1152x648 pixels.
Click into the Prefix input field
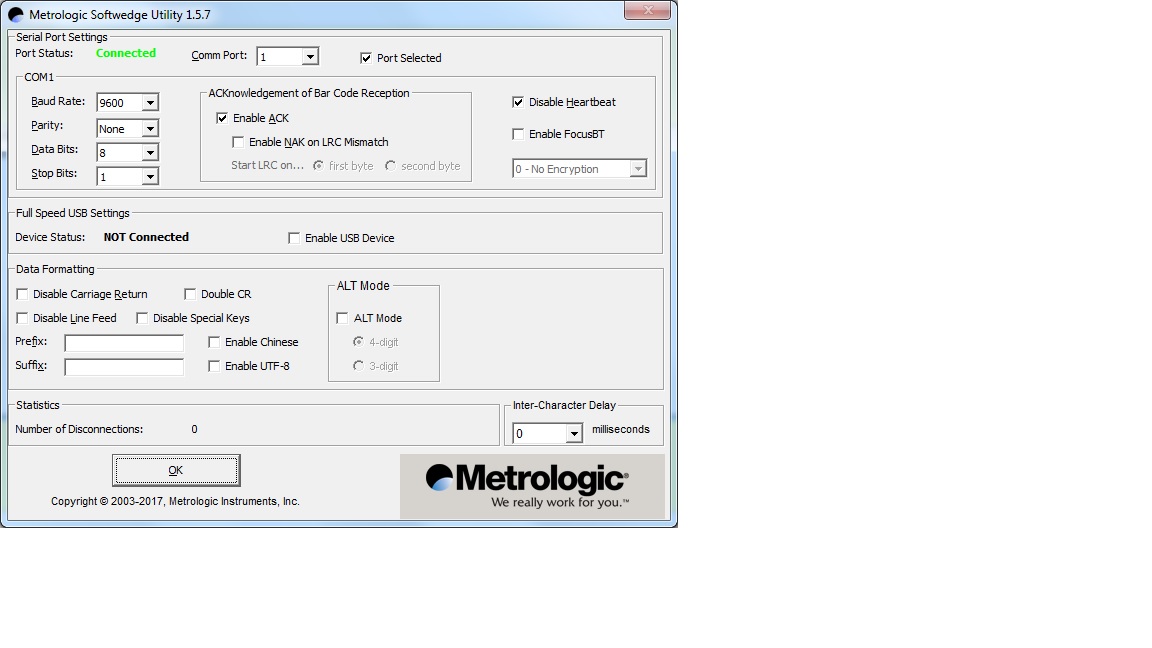click(x=124, y=343)
